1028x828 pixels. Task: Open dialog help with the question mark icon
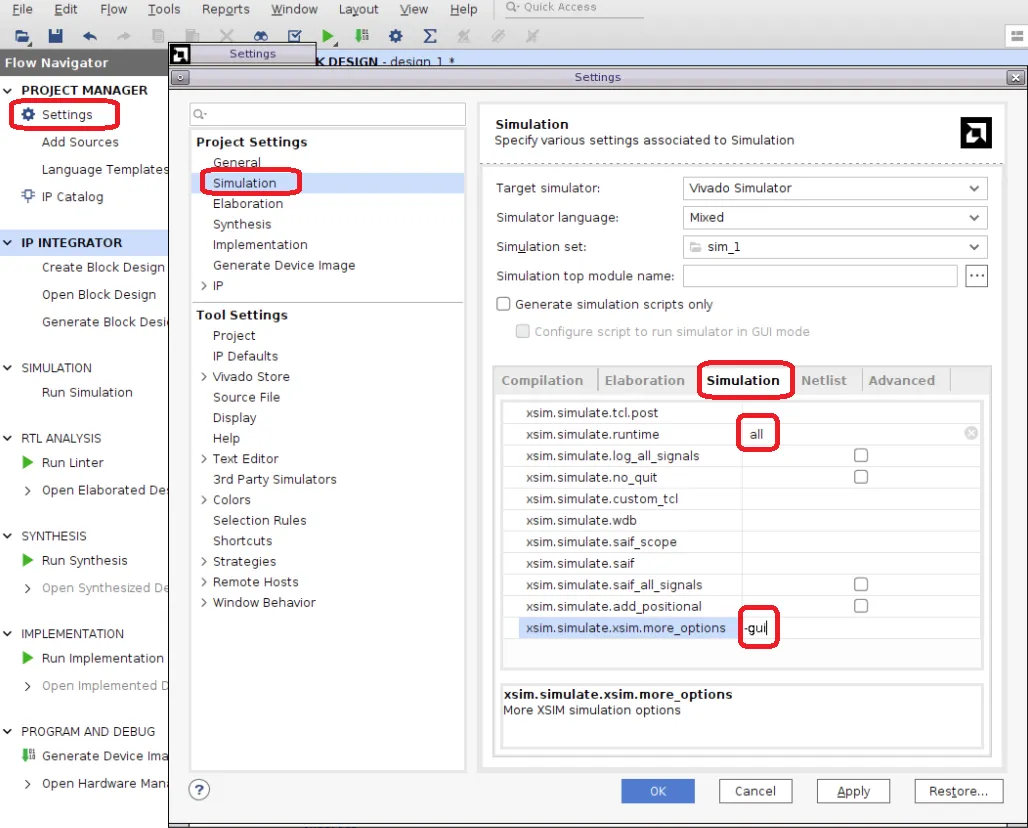click(x=199, y=790)
